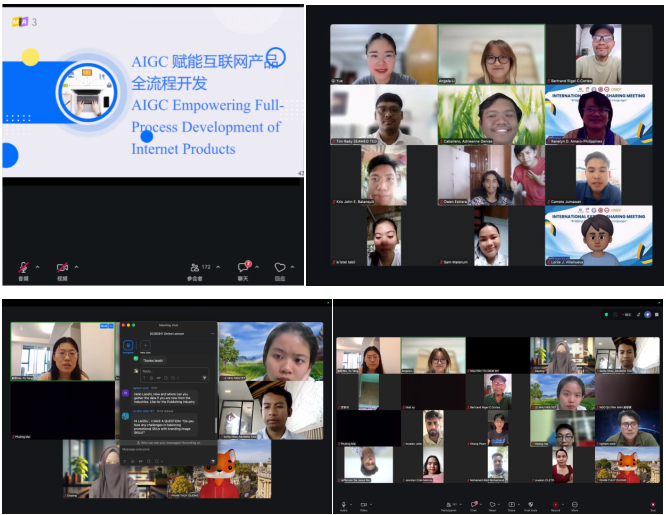Image resolution: width=666 pixels, height=515 pixels.
Task: Expand audio options arrow beside 音频
Action: (x=37, y=267)
